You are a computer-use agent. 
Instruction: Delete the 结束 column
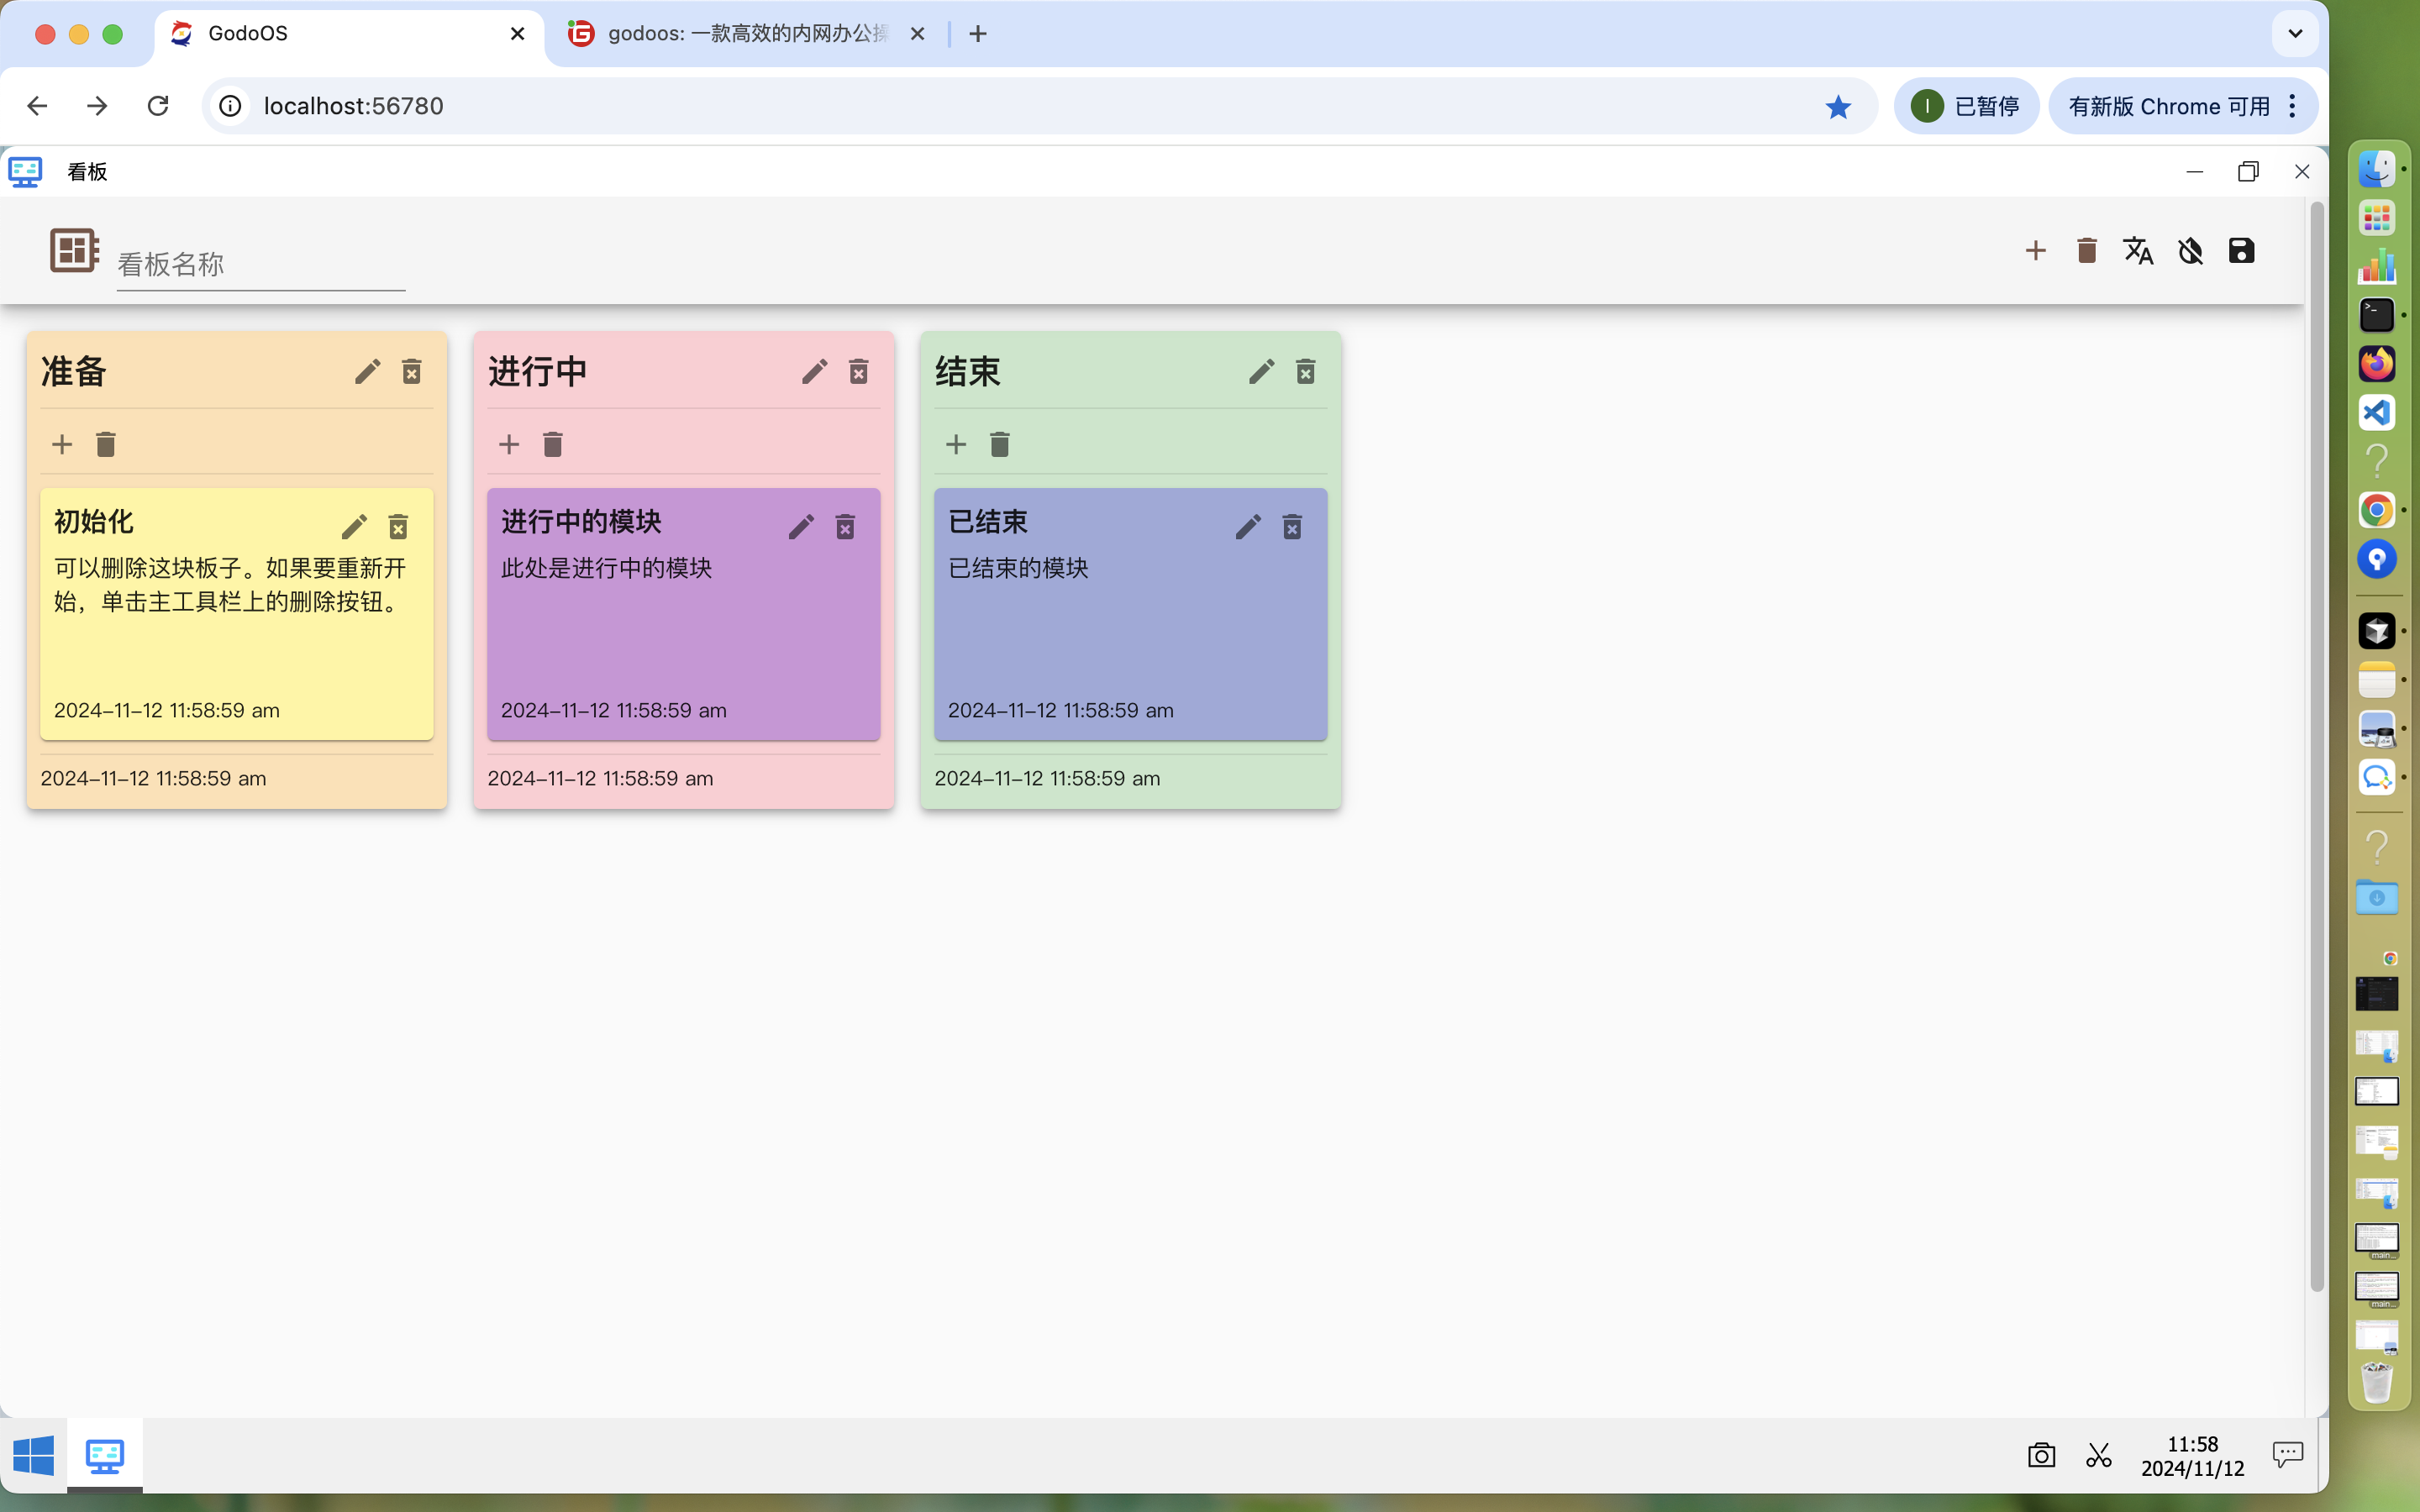point(1306,372)
